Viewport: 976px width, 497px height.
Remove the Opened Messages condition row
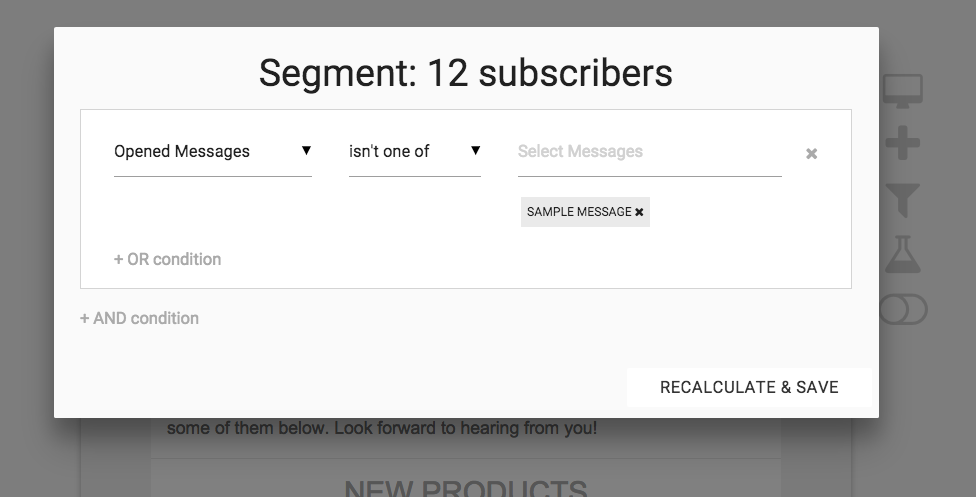click(x=812, y=154)
